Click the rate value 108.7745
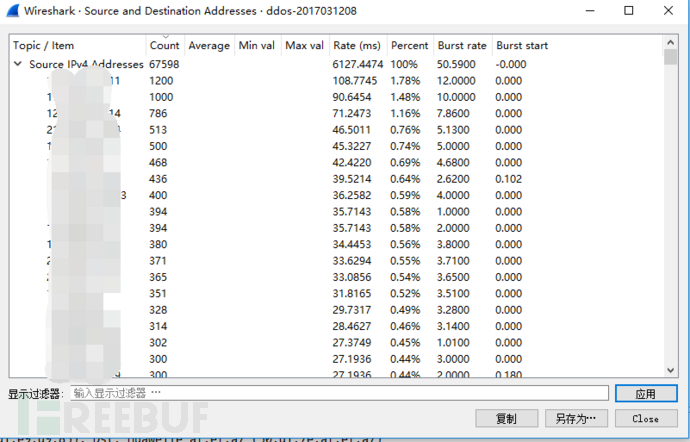The height and width of the screenshot is (442, 690). [x=355, y=81]
